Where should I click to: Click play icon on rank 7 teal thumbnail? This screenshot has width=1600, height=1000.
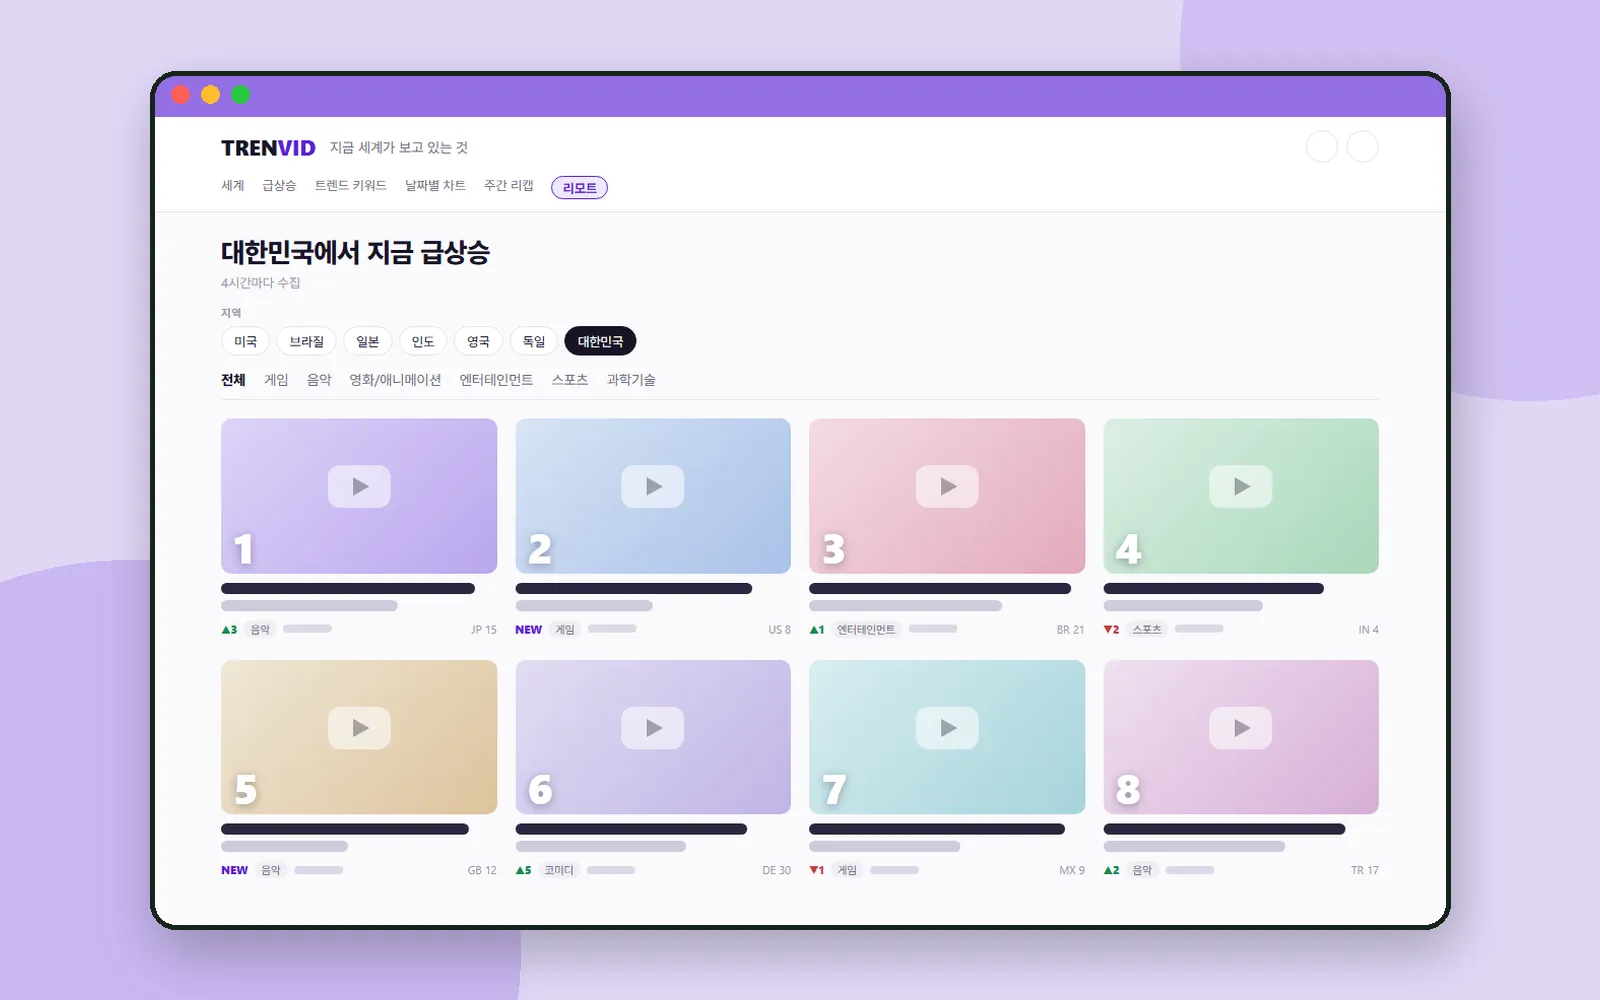[x=947, y=728]
